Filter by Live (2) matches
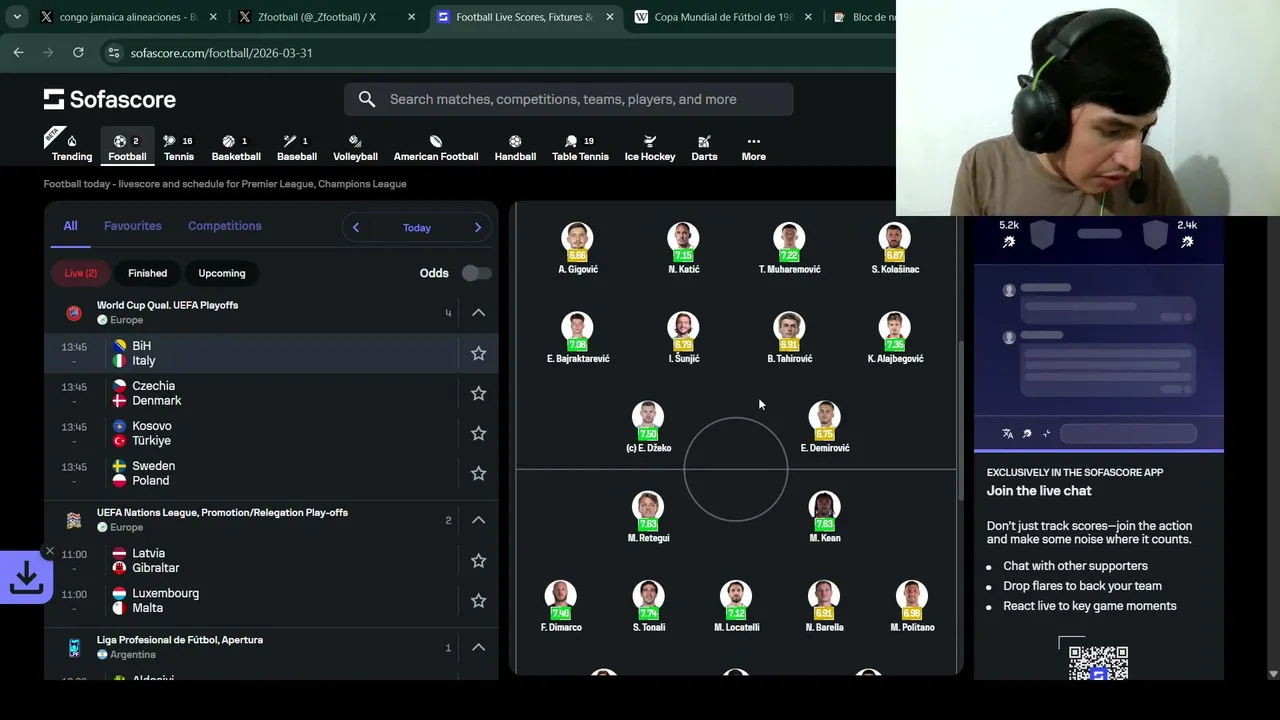 tap(81, 273)
